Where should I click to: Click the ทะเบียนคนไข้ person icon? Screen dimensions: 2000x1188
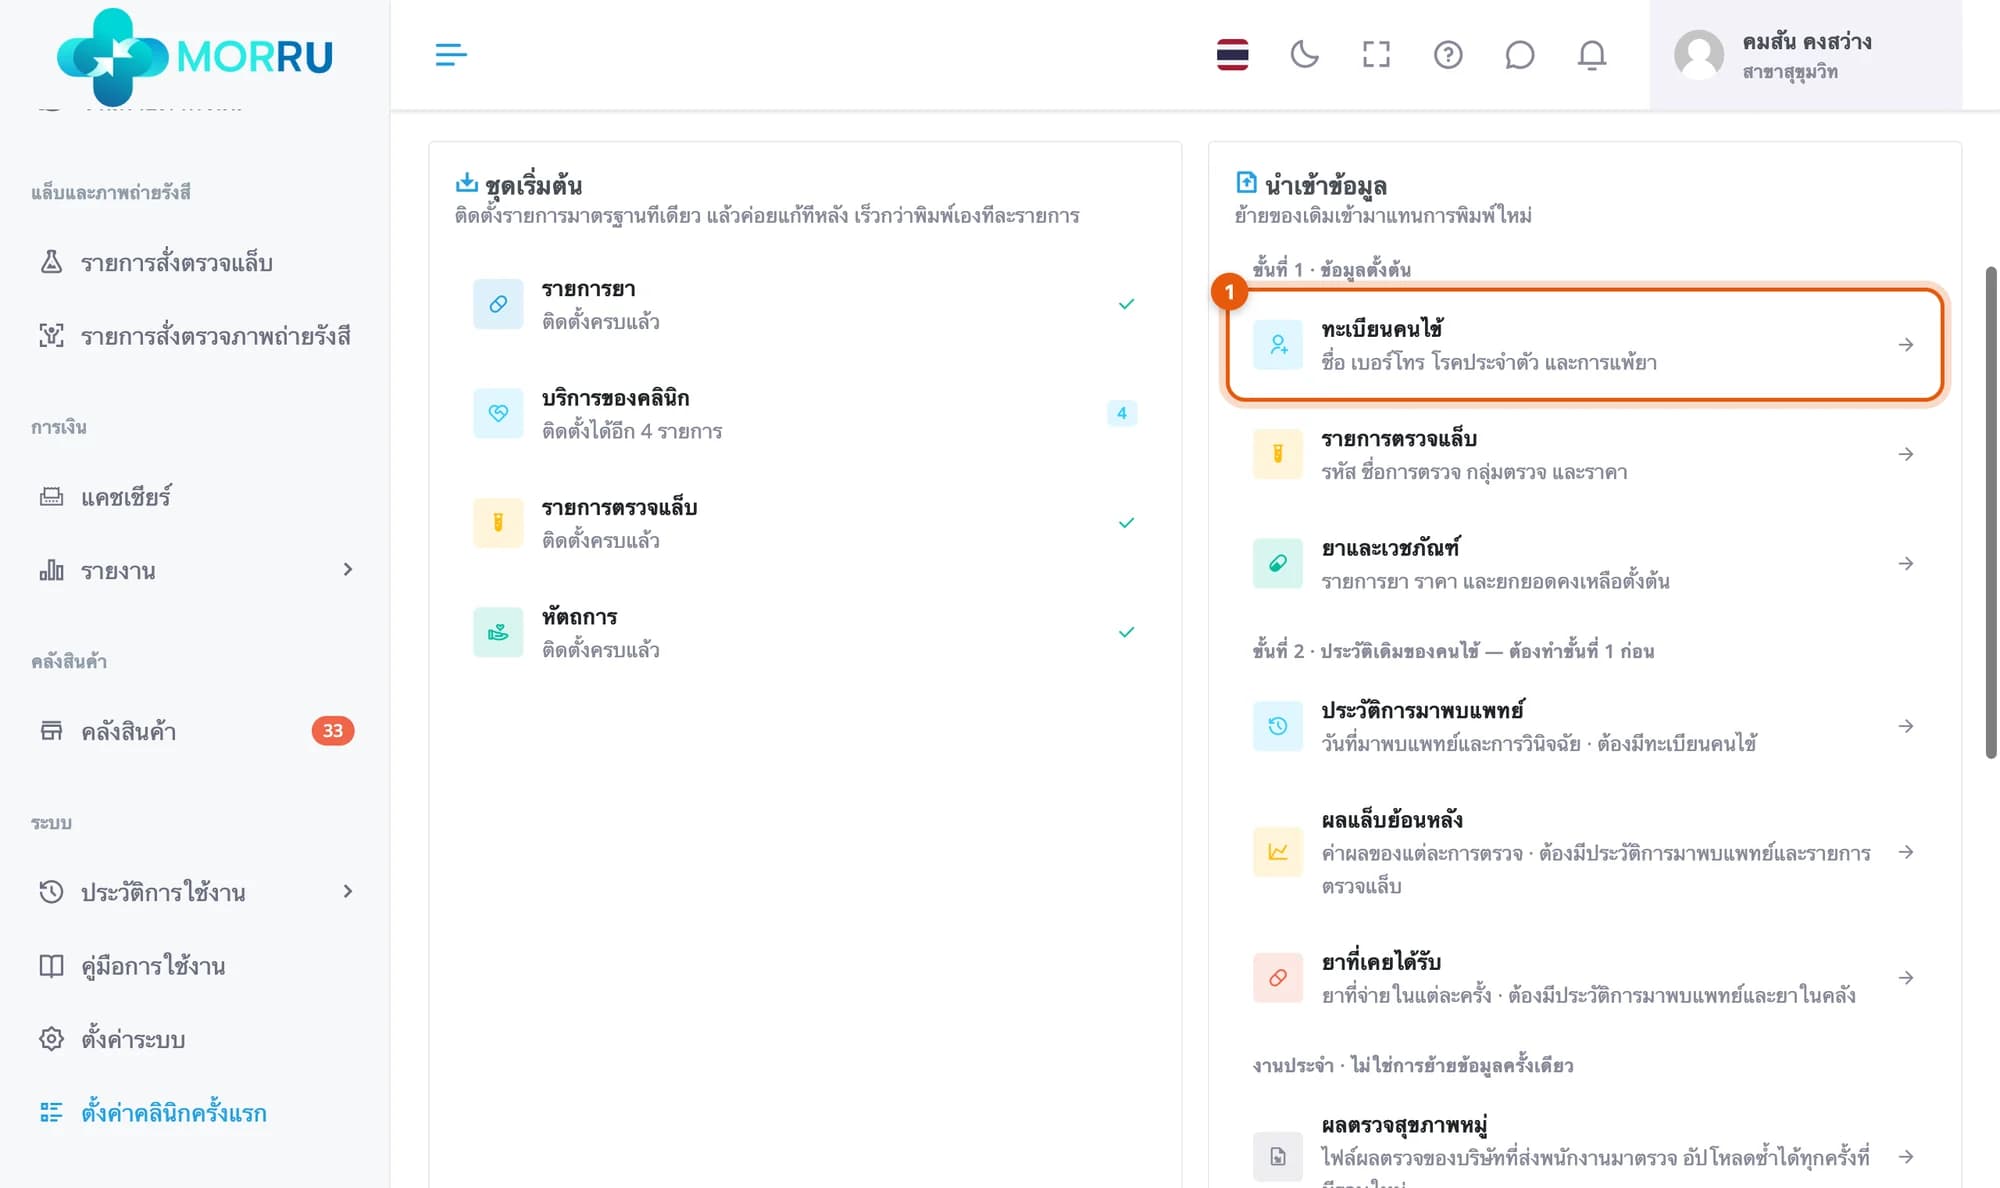click(1278, 344)
